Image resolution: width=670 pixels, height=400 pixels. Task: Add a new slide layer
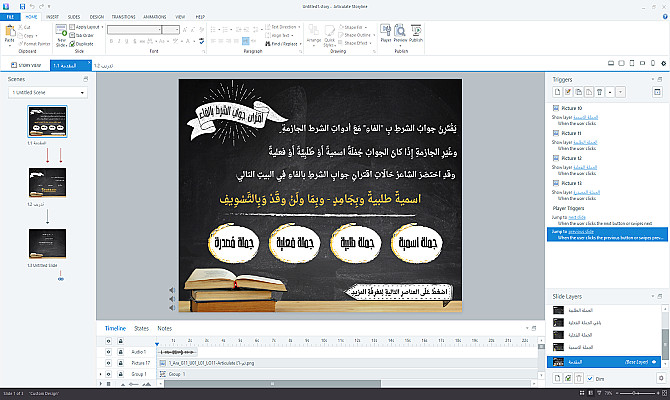(x=557, y=378)
